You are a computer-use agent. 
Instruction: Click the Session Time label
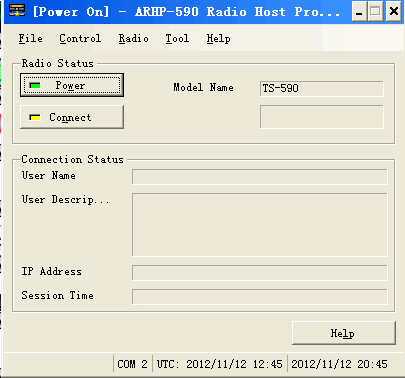point(58,295)
